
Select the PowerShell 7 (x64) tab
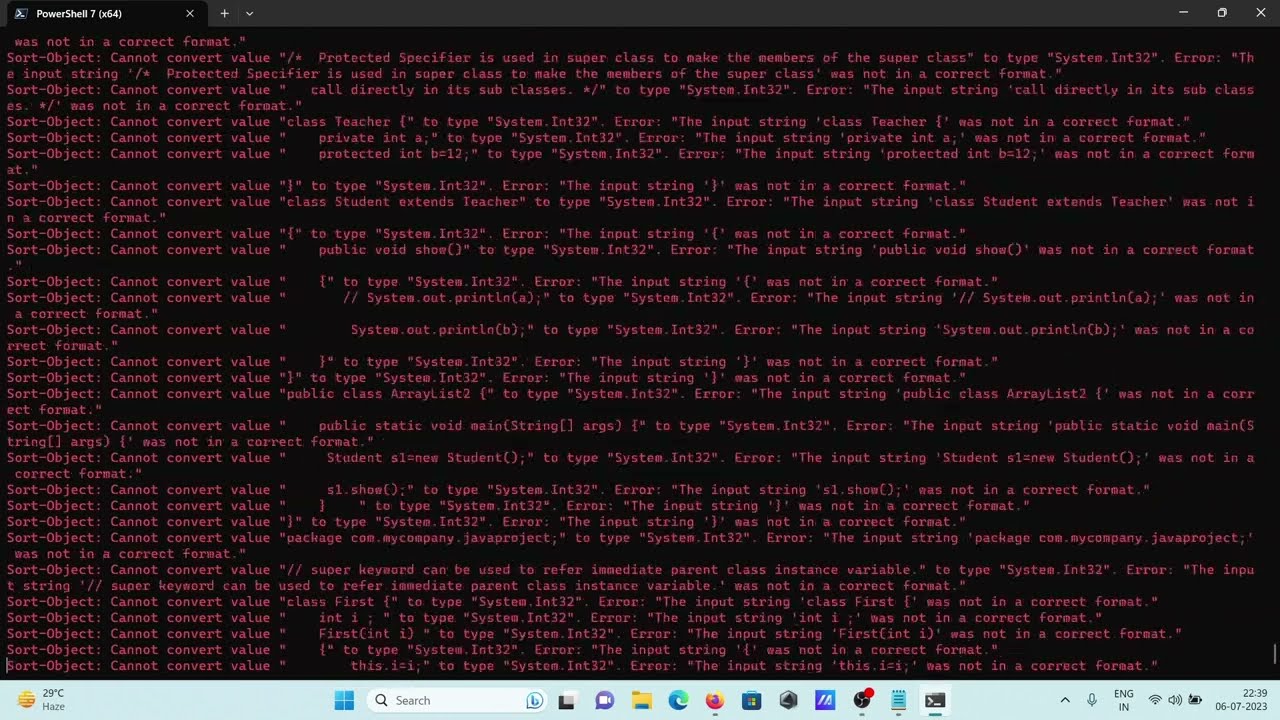105,14
